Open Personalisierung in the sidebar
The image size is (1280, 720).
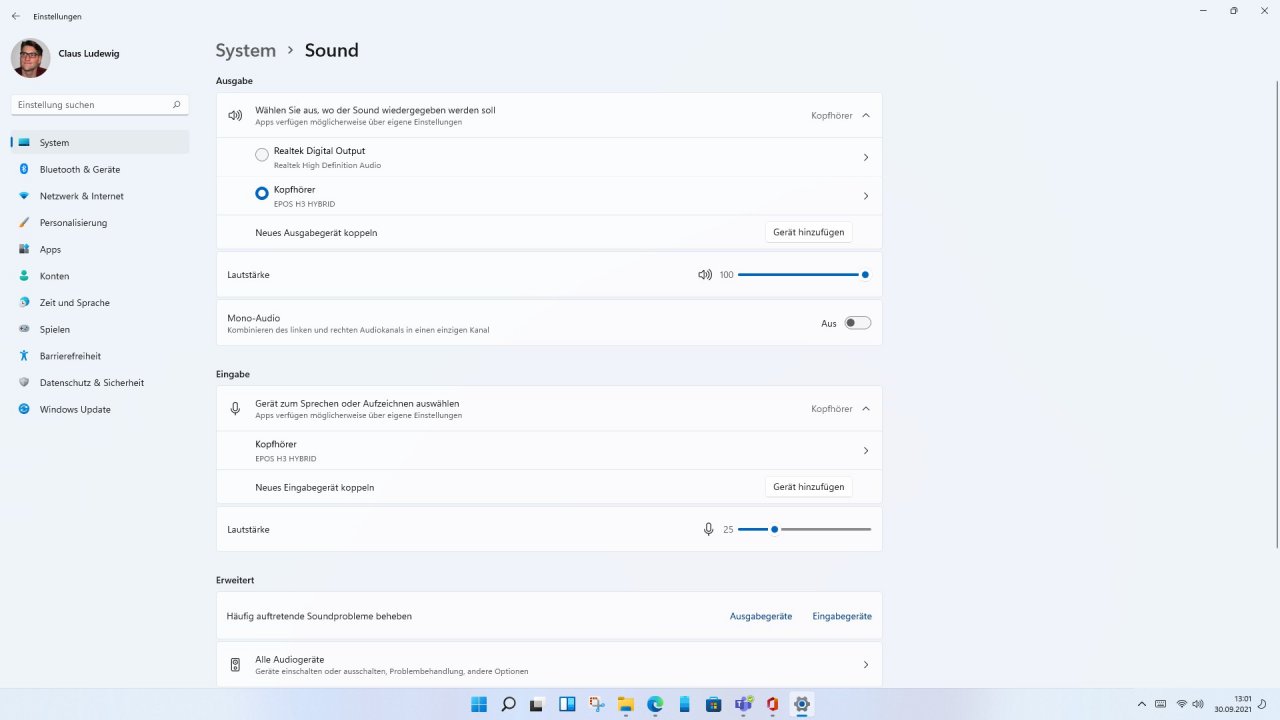coord(99,223)
